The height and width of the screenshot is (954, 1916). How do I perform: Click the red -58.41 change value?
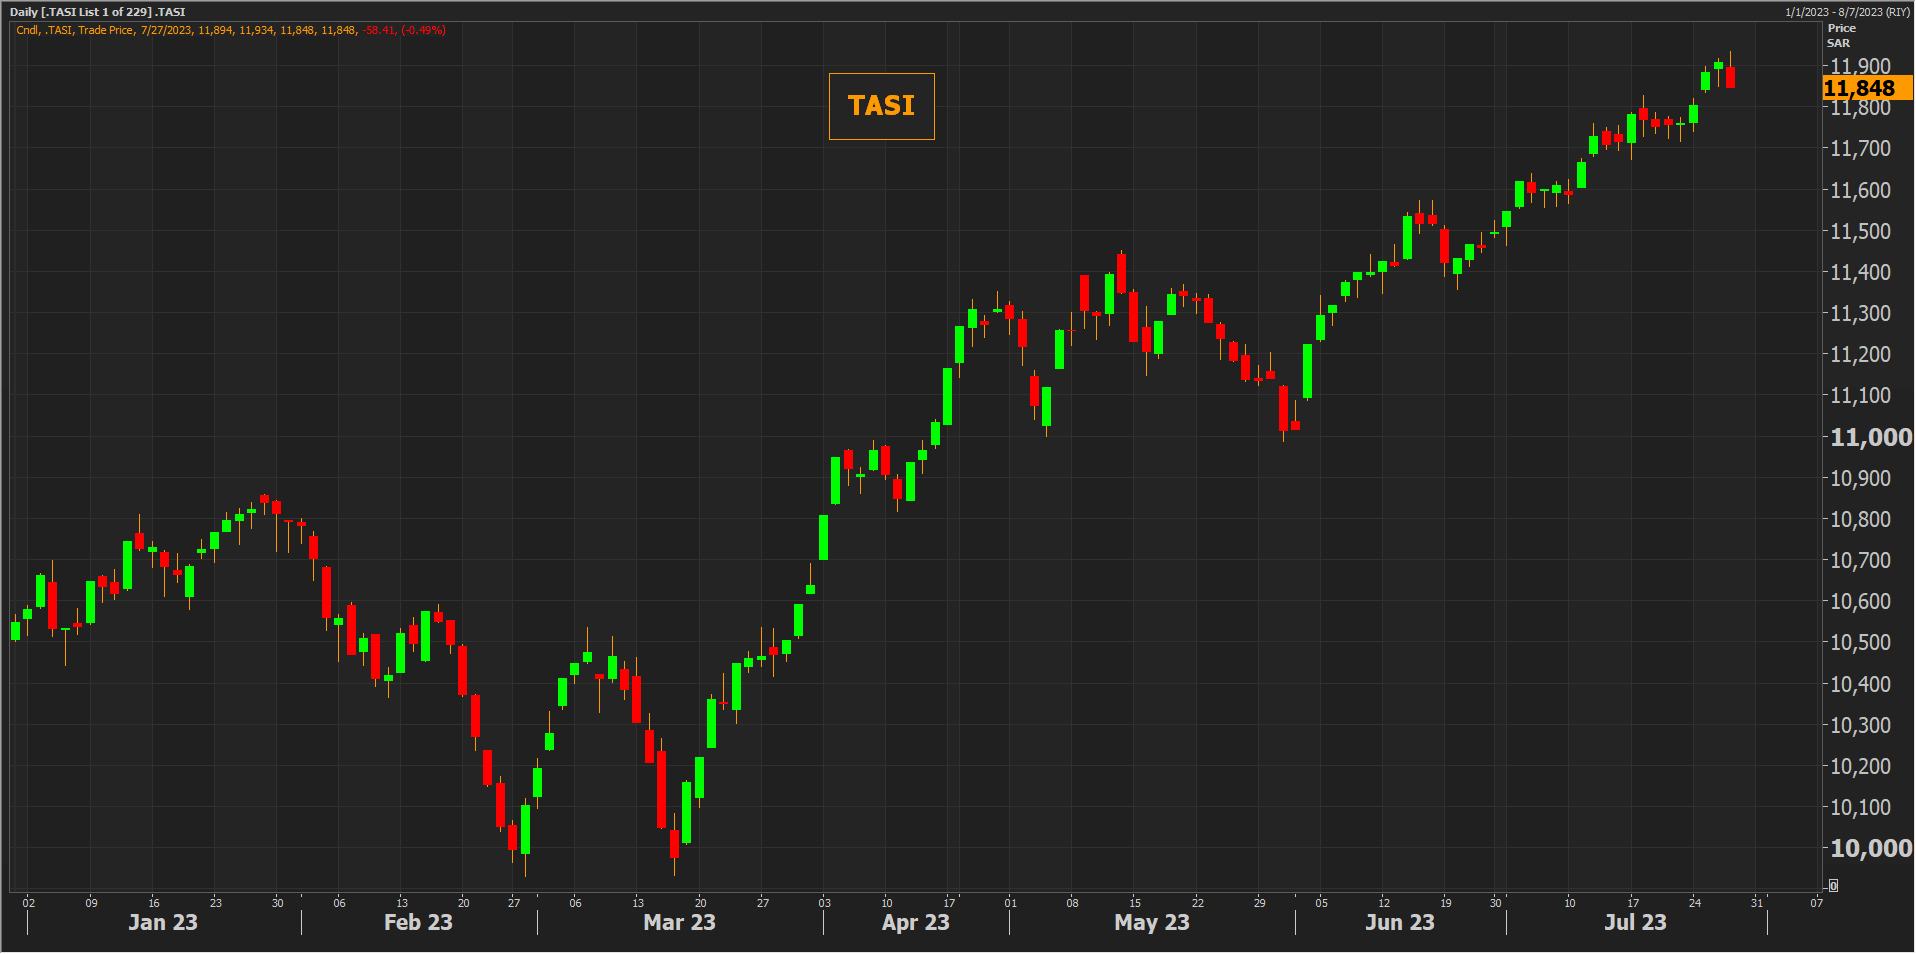(379, 30)
